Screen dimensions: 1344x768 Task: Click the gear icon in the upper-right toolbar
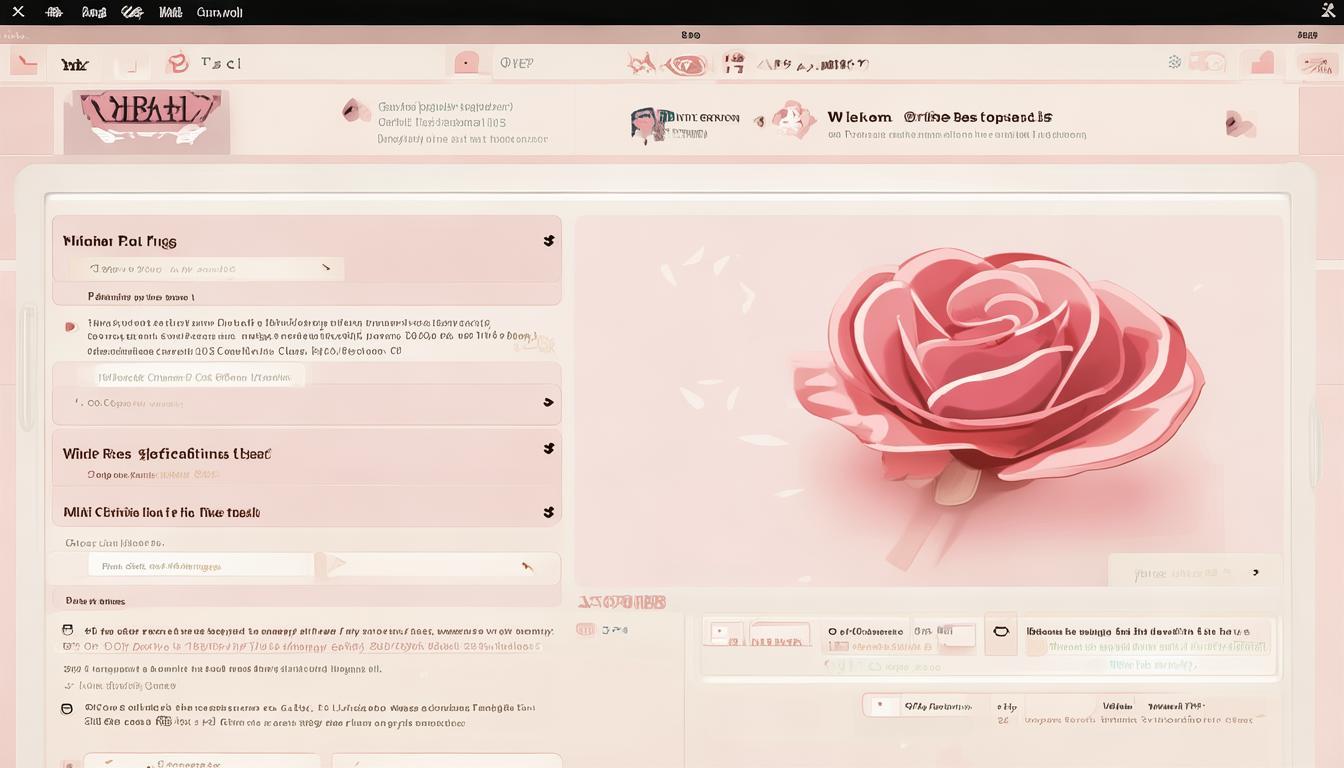point(1175,62)
